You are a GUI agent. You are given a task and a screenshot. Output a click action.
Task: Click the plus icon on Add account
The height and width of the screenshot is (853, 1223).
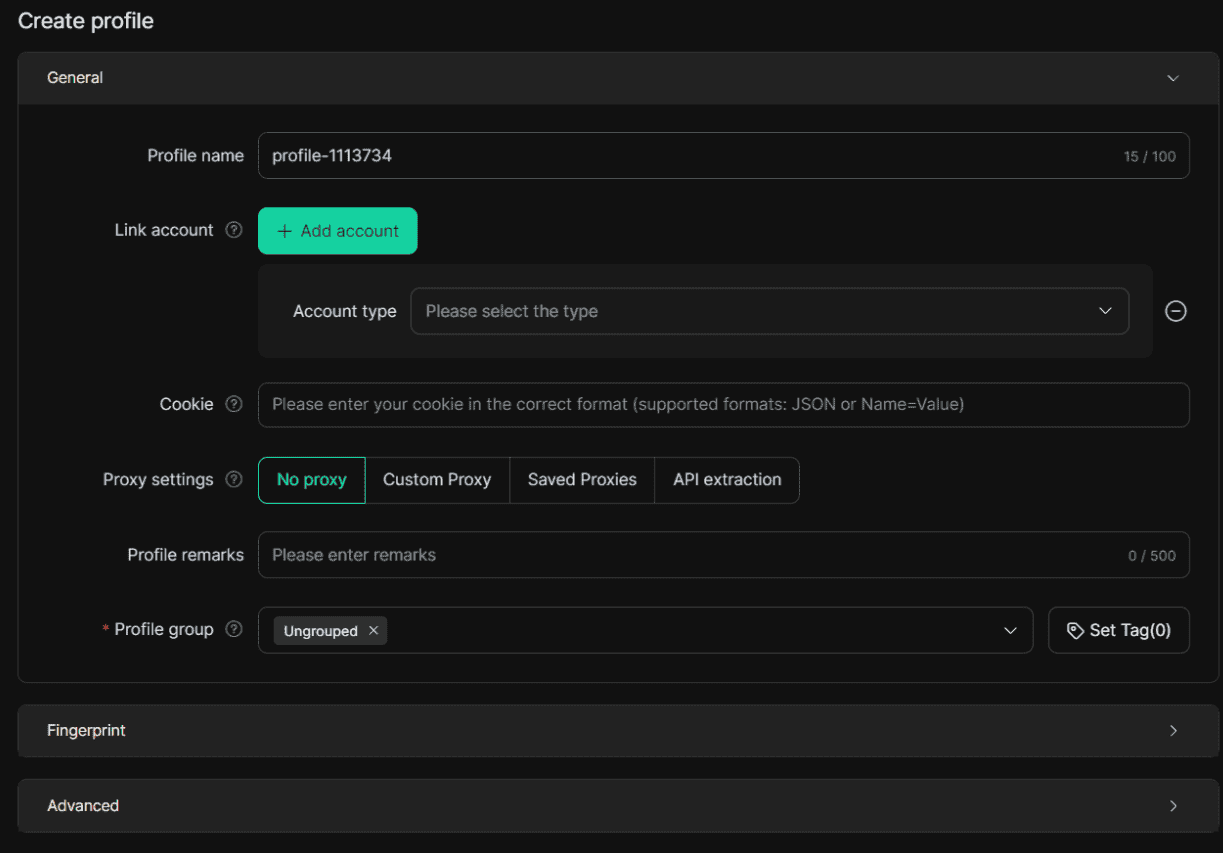284,231
